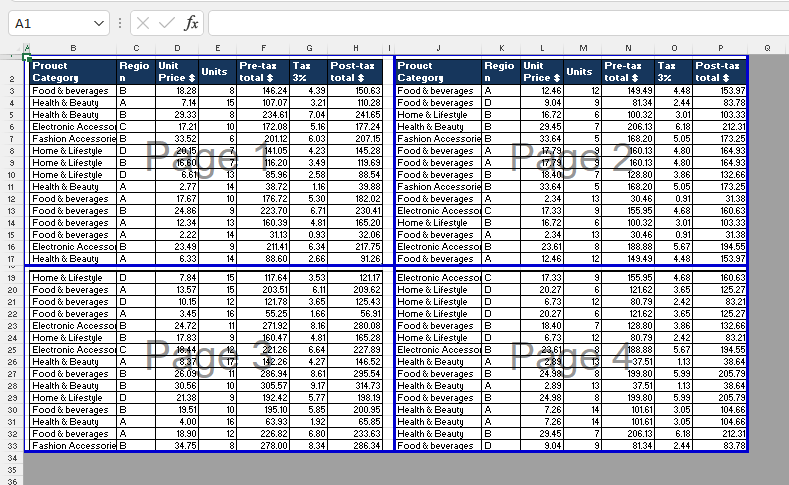Click the three-dot handle beside the Name Box

pyautogui.click(x=120, y=23)
